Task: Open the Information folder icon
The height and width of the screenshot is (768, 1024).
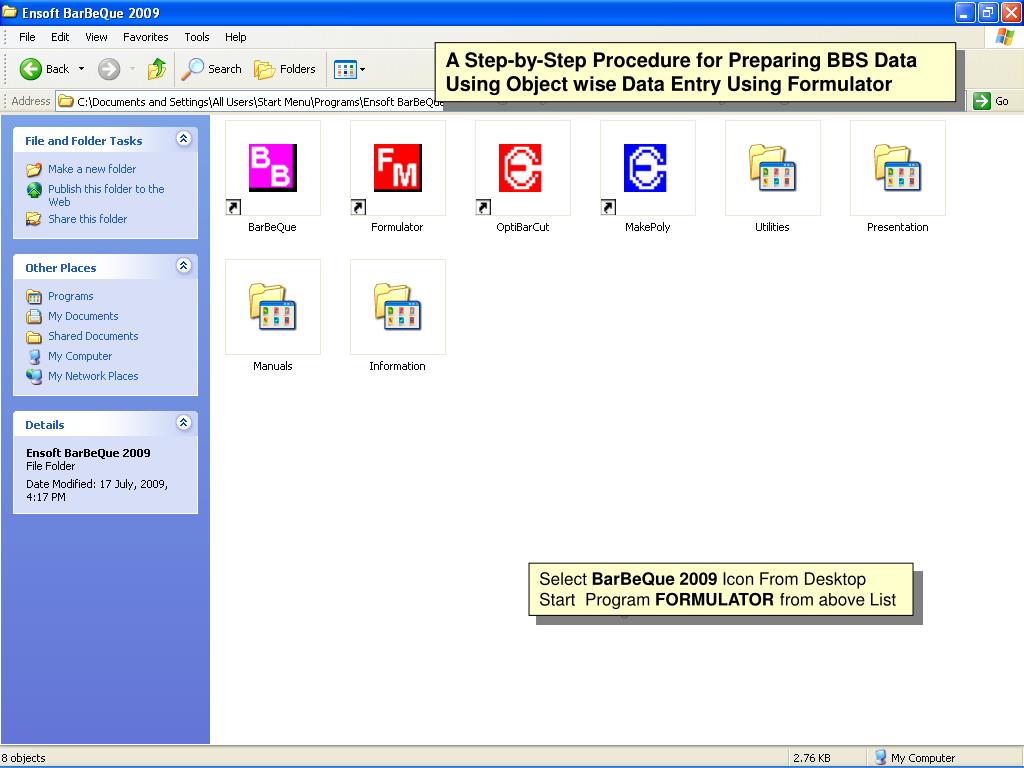Action: [x=398, y=307]
